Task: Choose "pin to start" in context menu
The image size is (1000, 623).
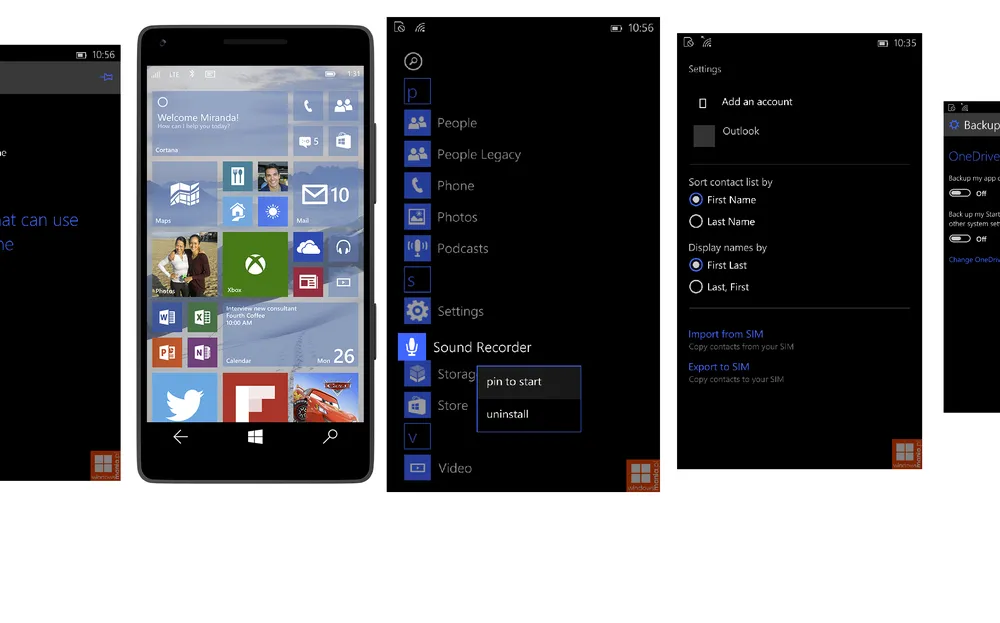Action: 514,382
